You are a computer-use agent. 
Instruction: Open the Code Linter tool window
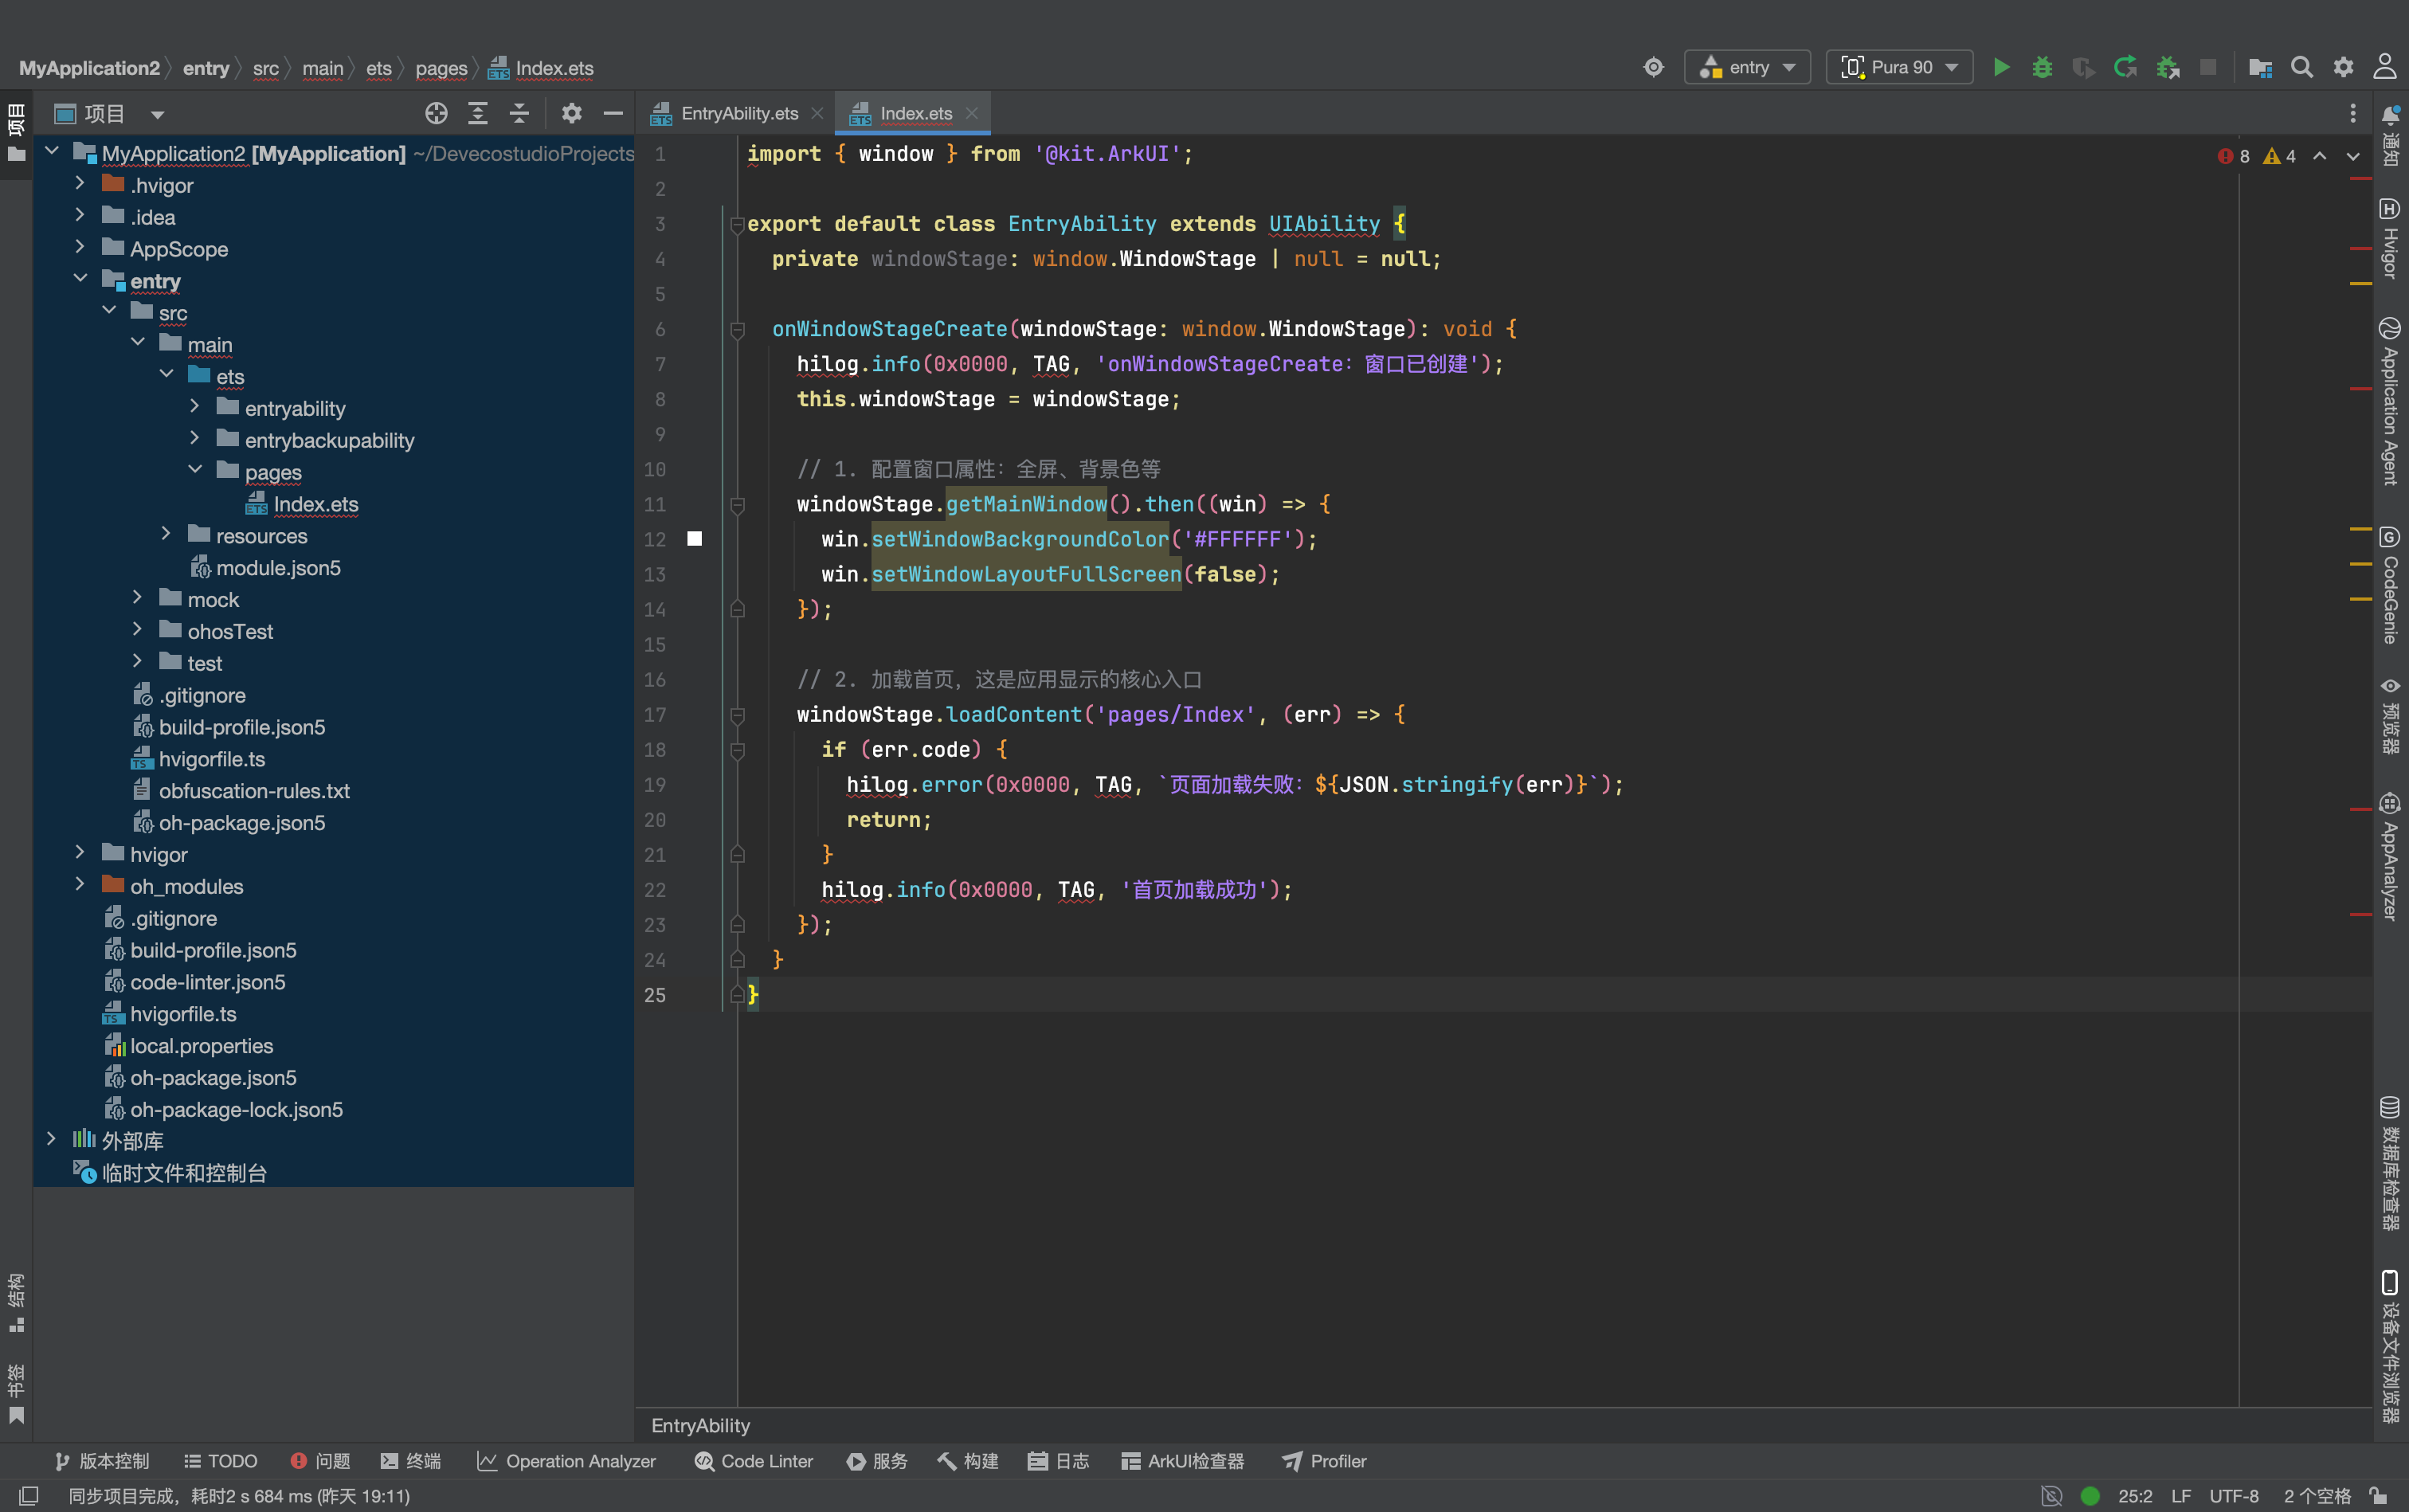click(x=754, y=1461)
